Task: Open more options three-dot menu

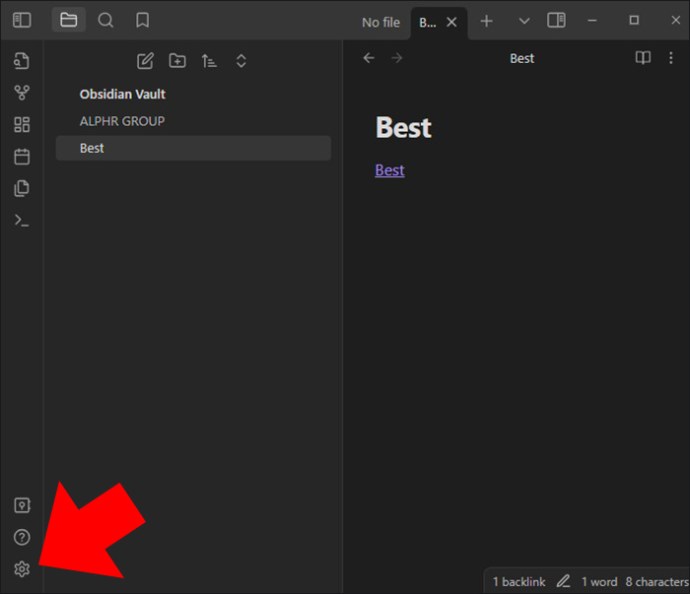Action: pos(671,58)
